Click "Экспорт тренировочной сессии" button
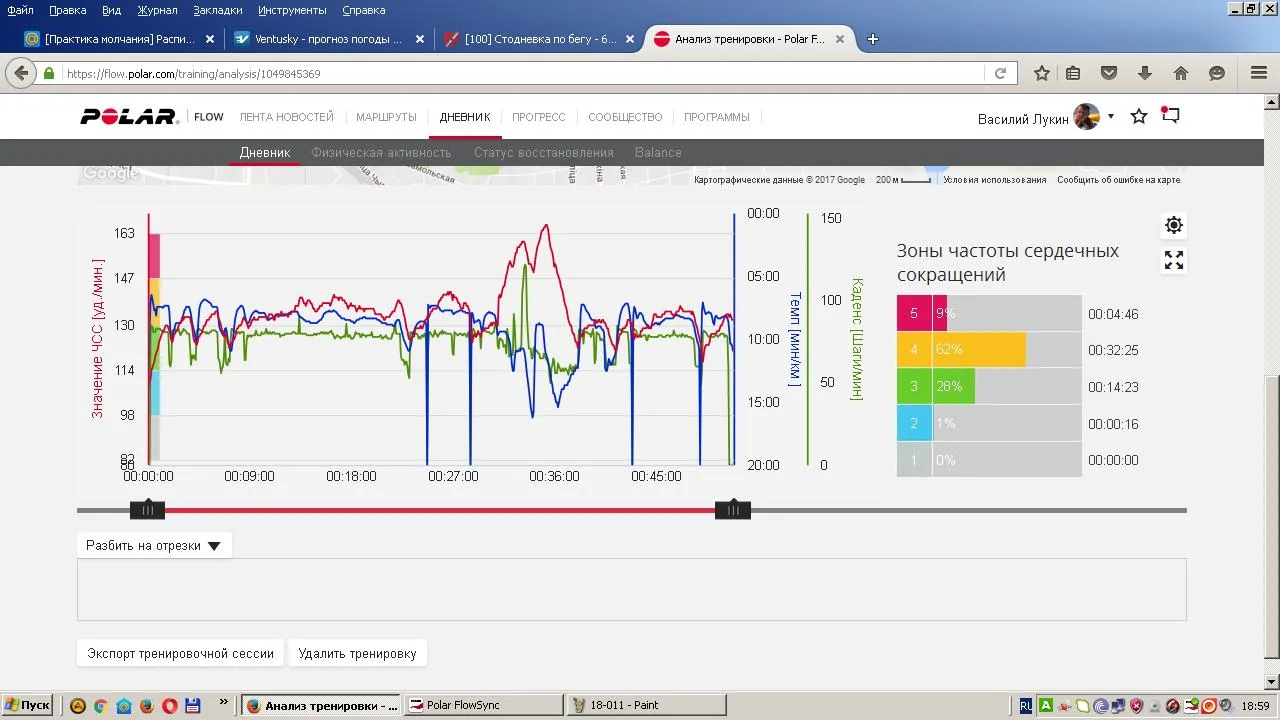 click(x=180, y=653)
